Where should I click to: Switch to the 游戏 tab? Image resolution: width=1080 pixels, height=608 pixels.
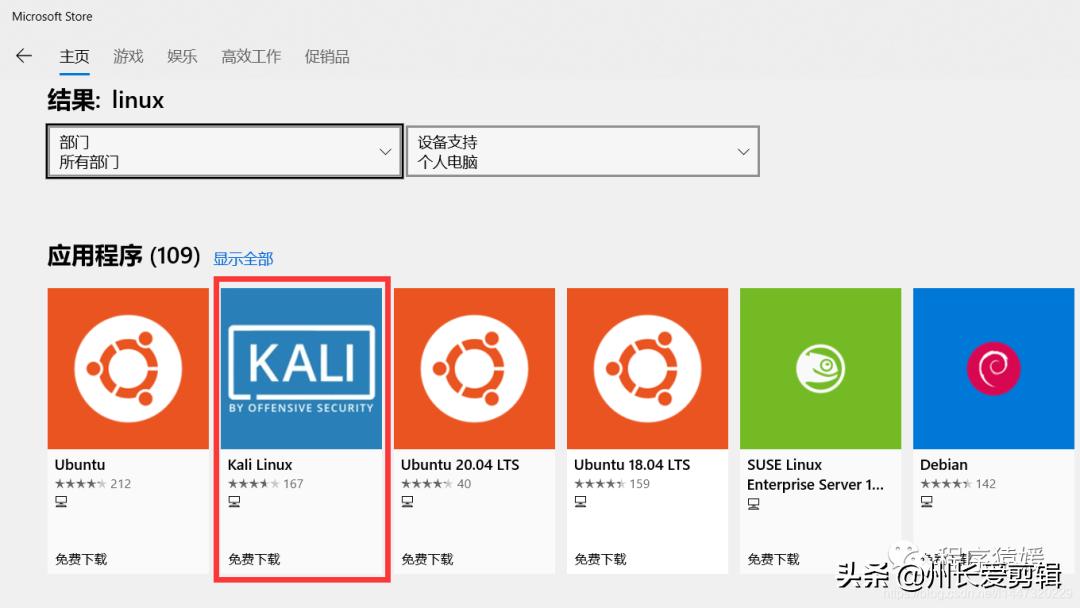coord(128,57)
